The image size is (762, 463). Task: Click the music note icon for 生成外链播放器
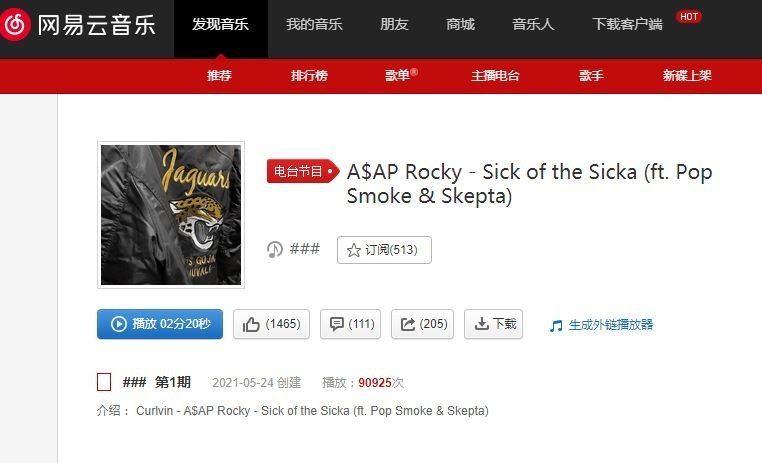[x=556, y=326]
